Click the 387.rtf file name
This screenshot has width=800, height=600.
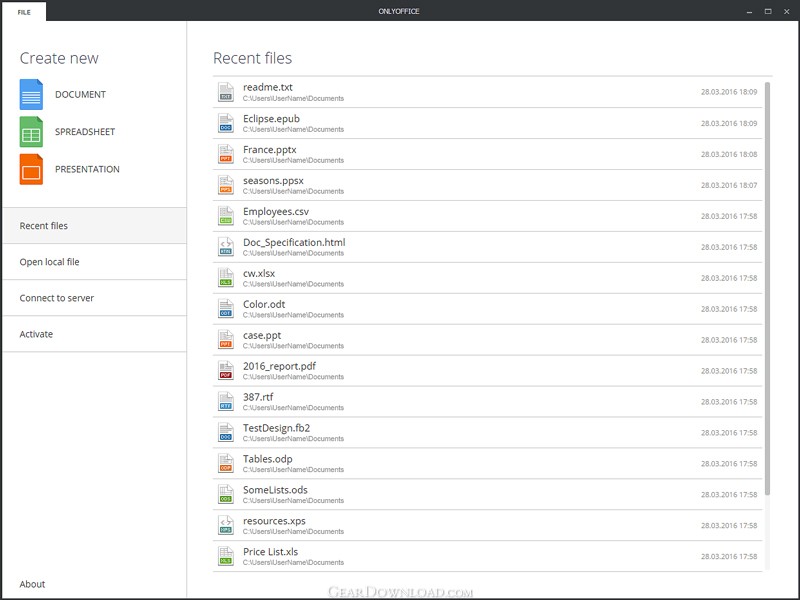(x=258, y=397)
